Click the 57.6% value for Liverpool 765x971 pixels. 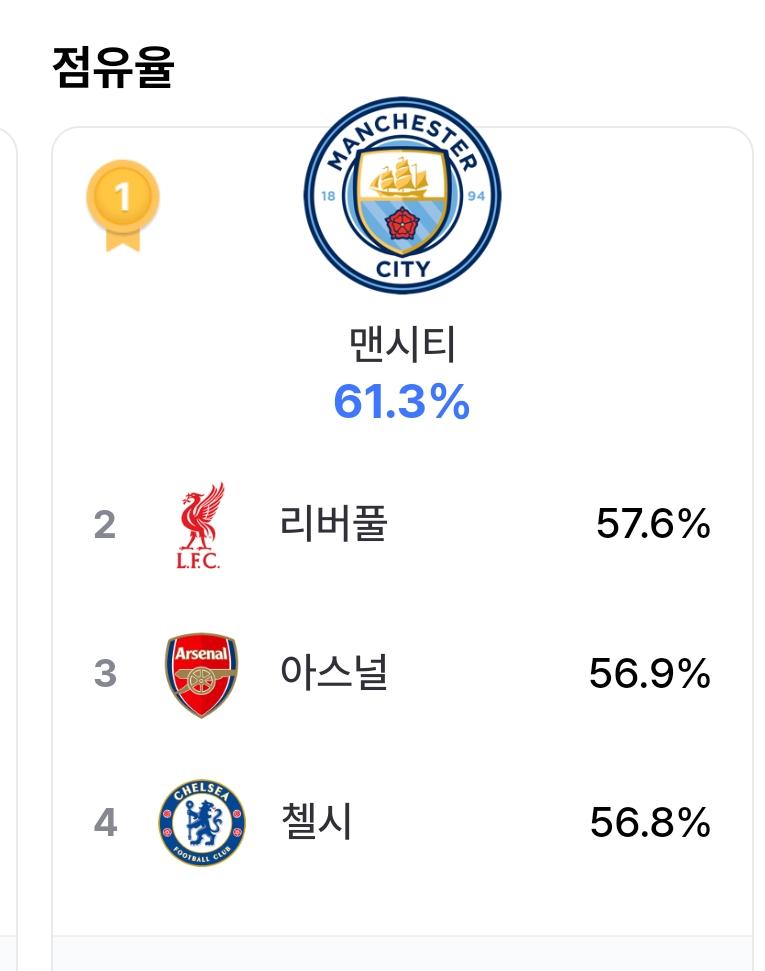(x=653, y=524)
